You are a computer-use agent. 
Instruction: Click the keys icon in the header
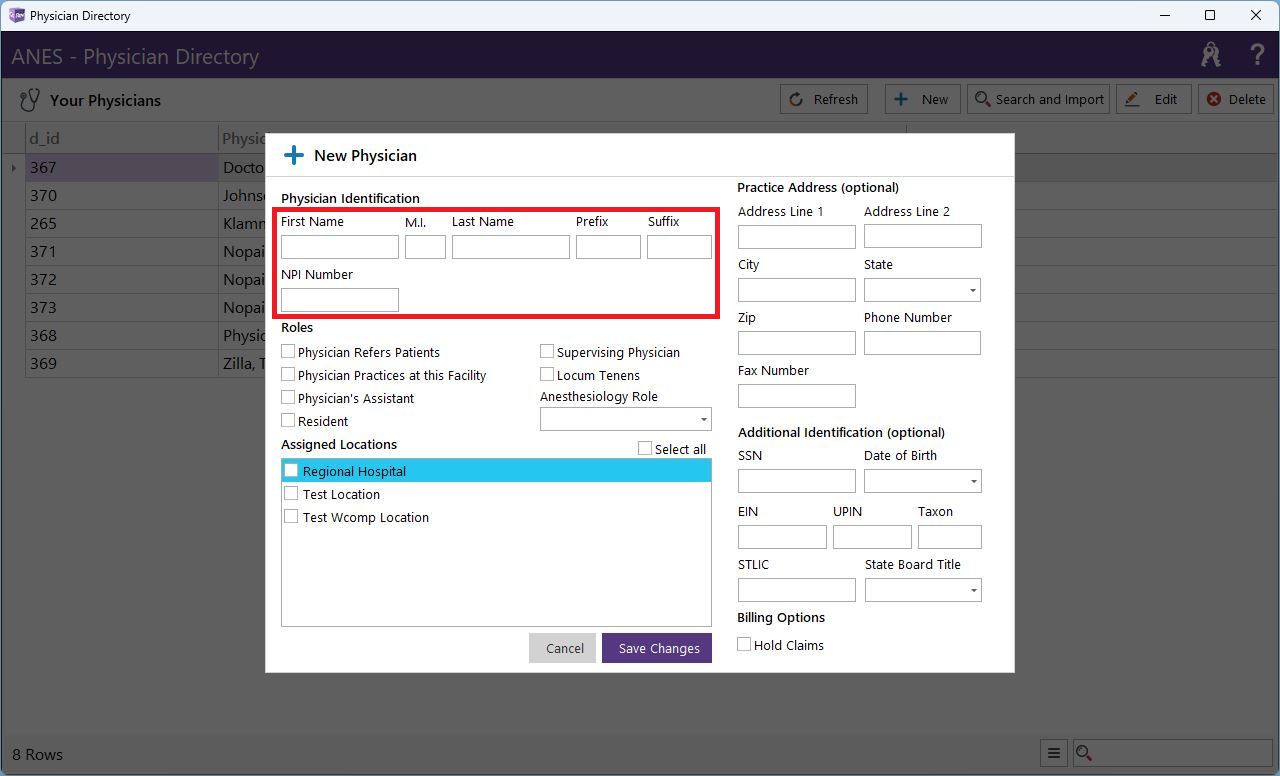click(x=1211, y=55)
